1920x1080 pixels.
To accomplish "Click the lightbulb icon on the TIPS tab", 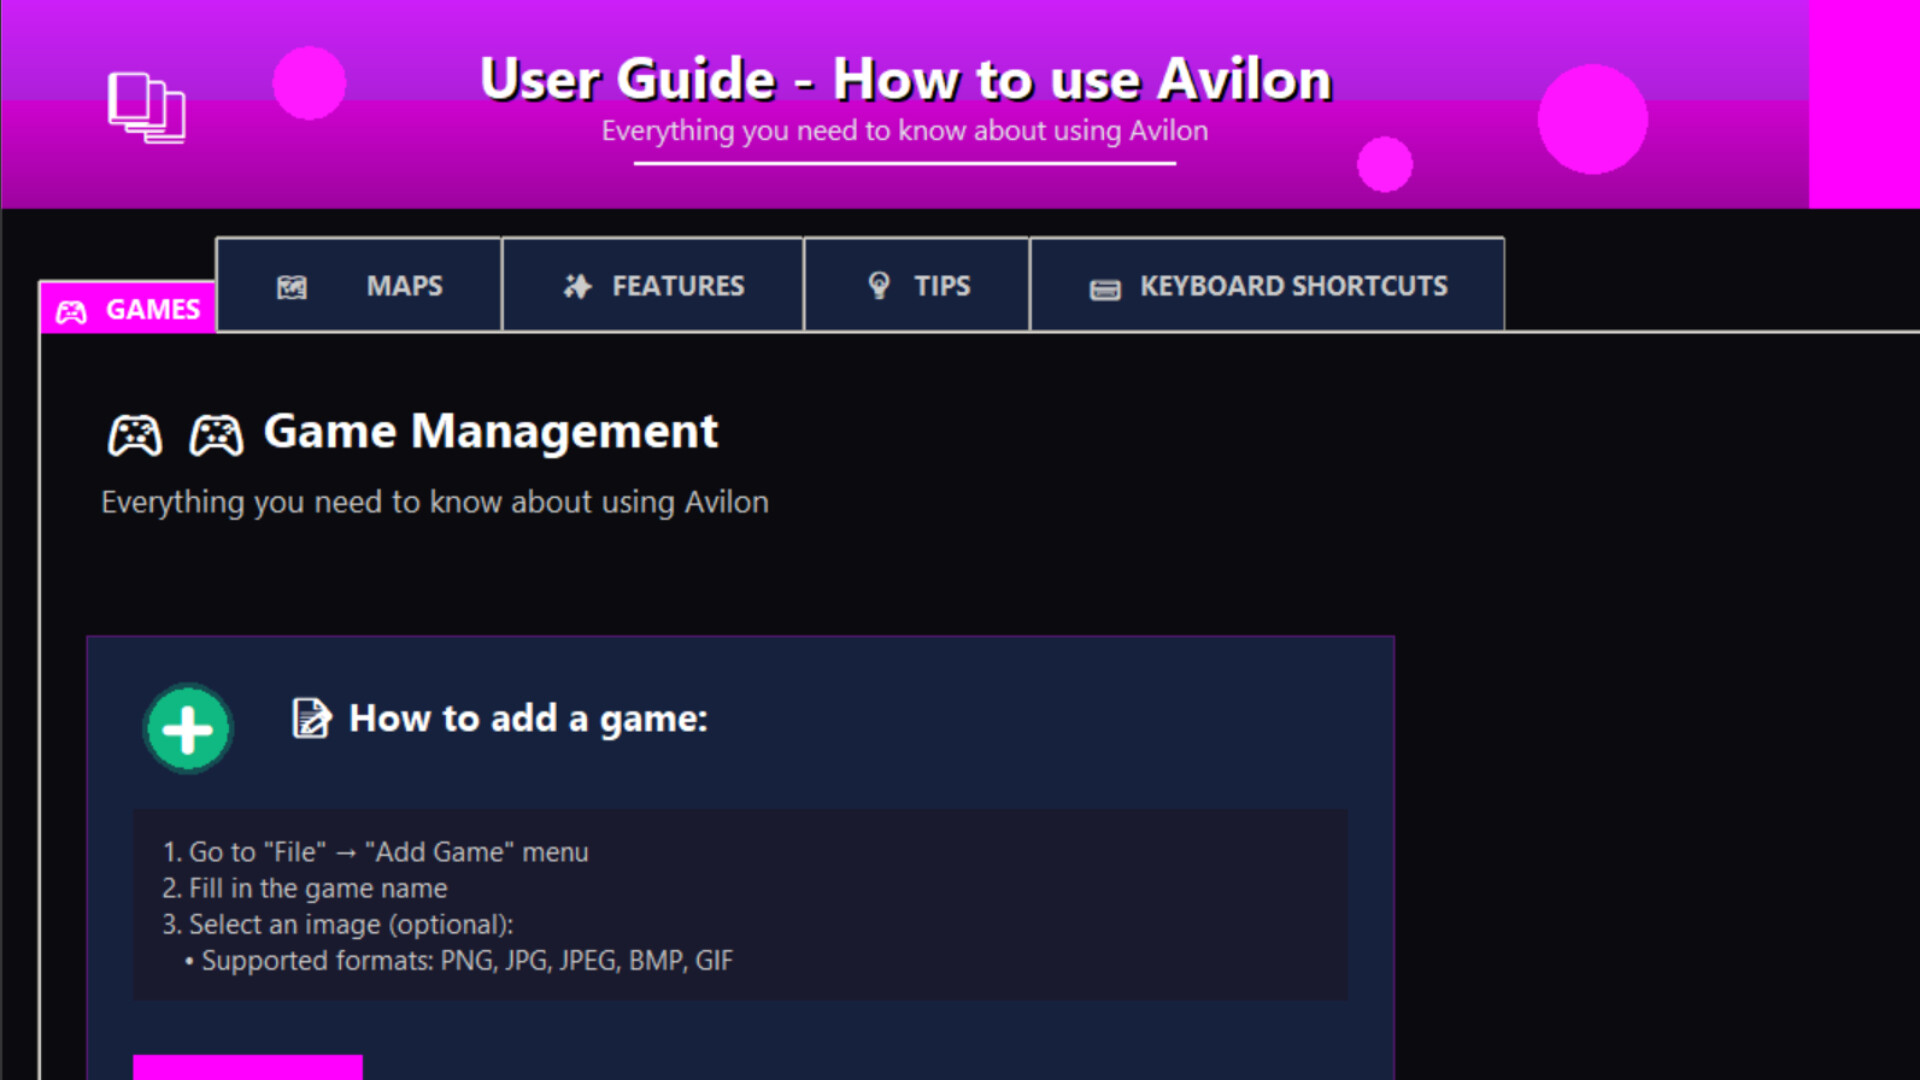I will 878,285.
